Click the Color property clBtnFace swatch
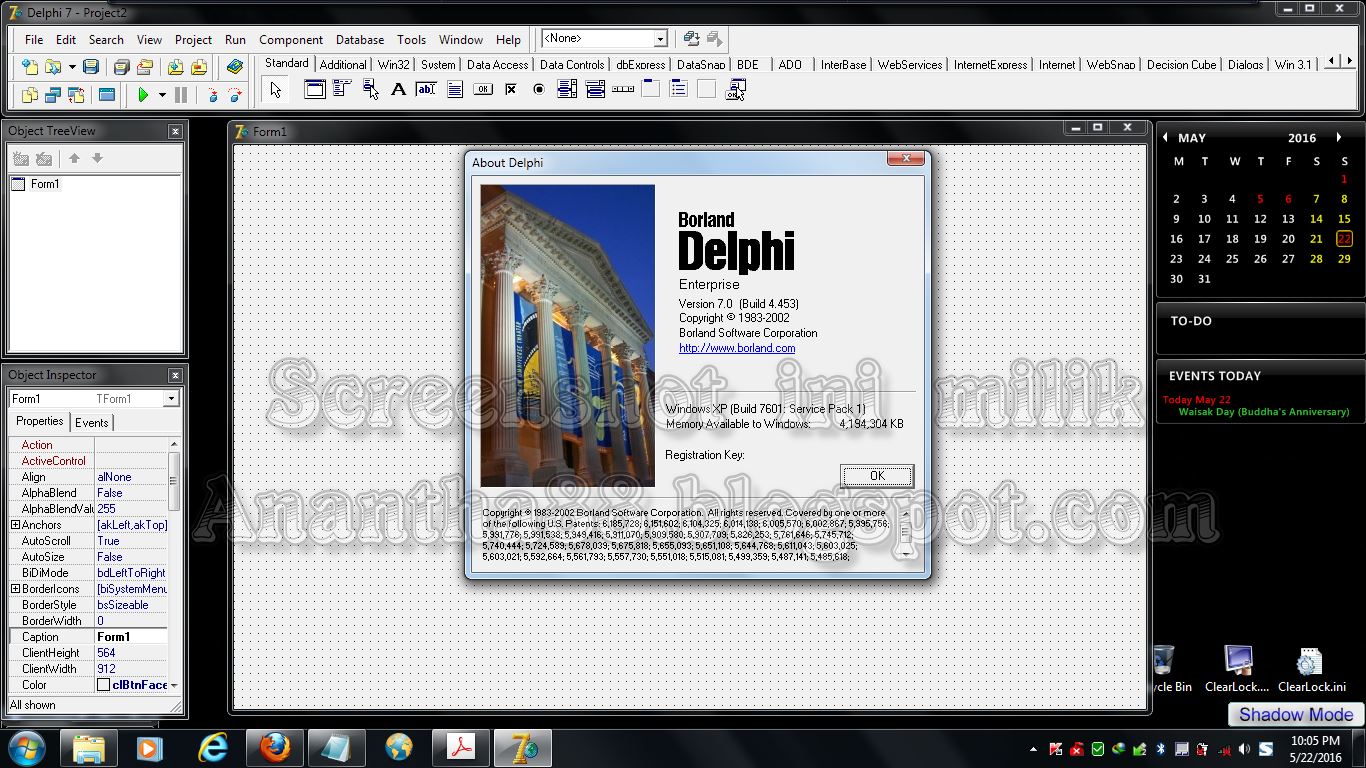 pyautogui.click(x=103, y=685)
